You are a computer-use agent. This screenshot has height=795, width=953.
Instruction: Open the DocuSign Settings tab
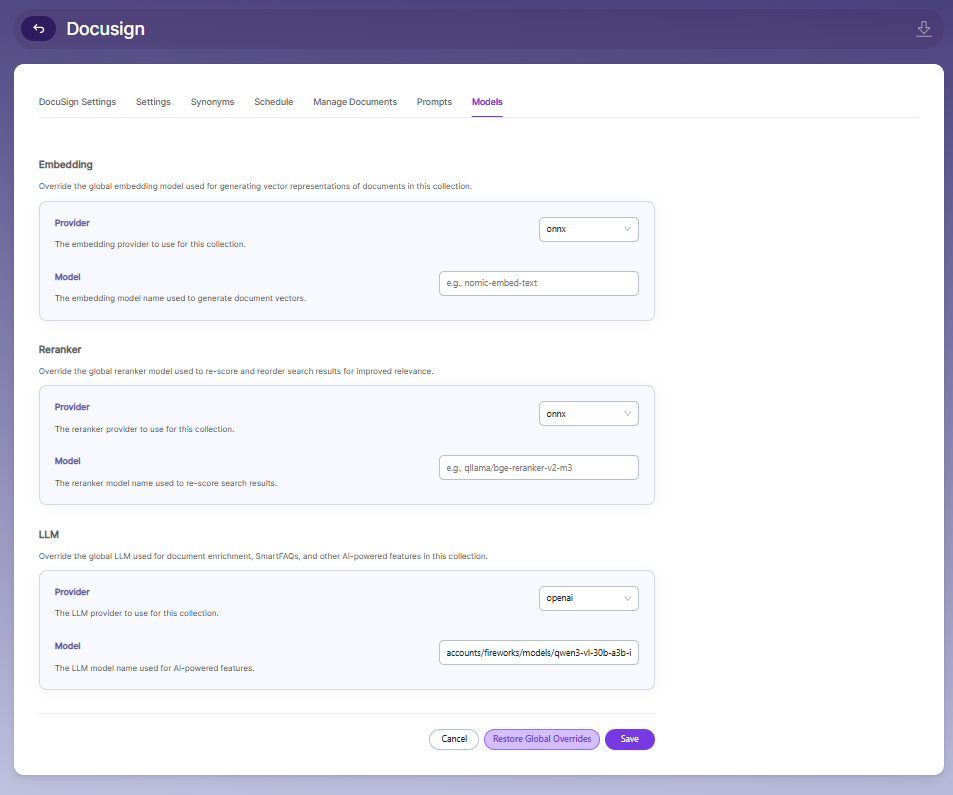tap(77, 102)
